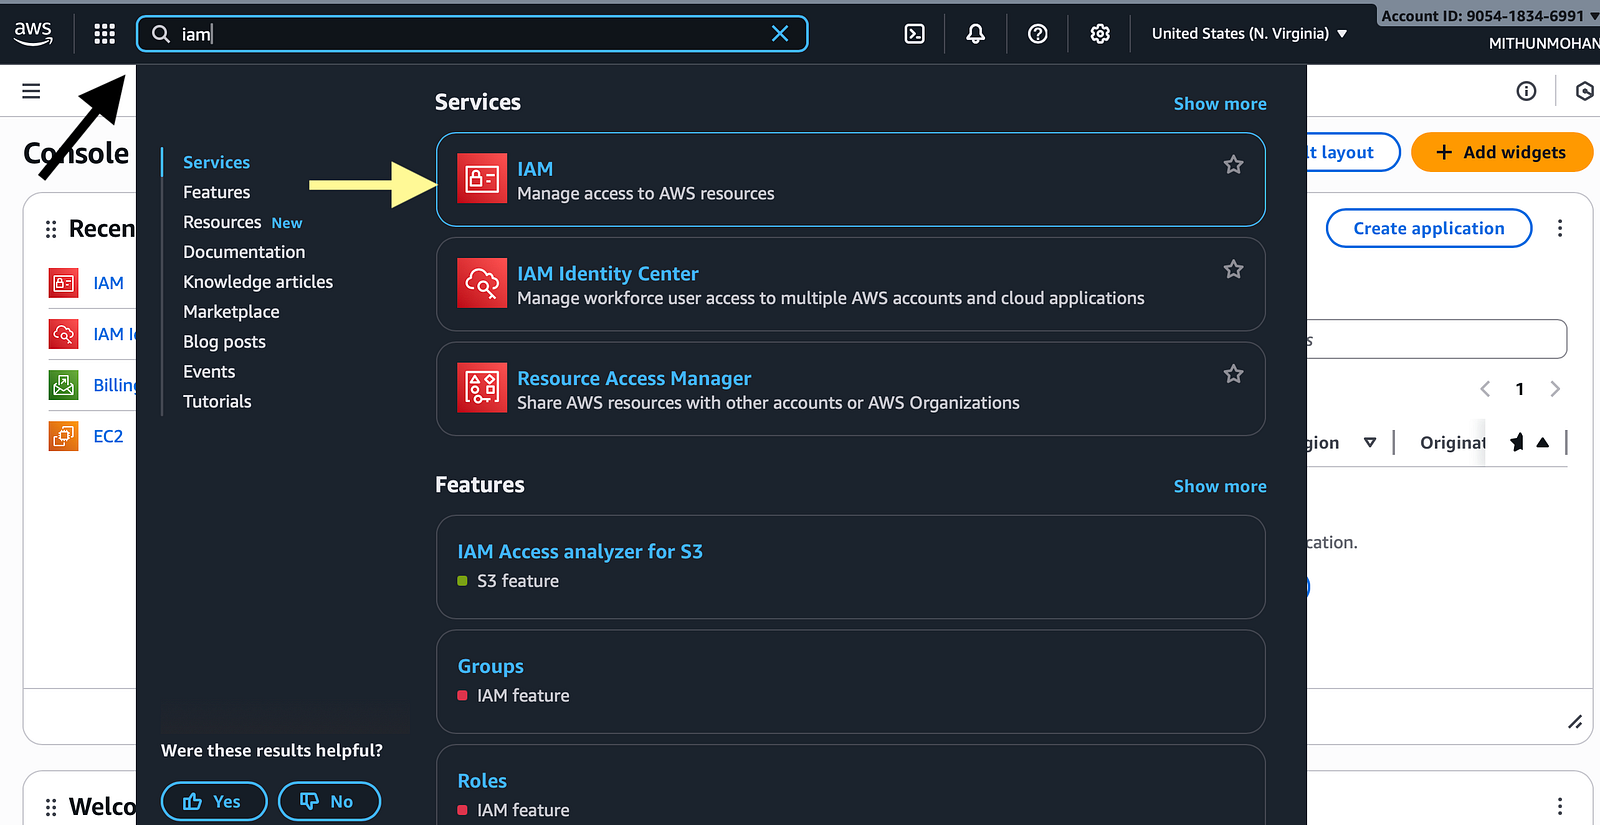Select Tutorials filter in search sidebar
Screen dimensions: 1600x825
pos(217,402)
